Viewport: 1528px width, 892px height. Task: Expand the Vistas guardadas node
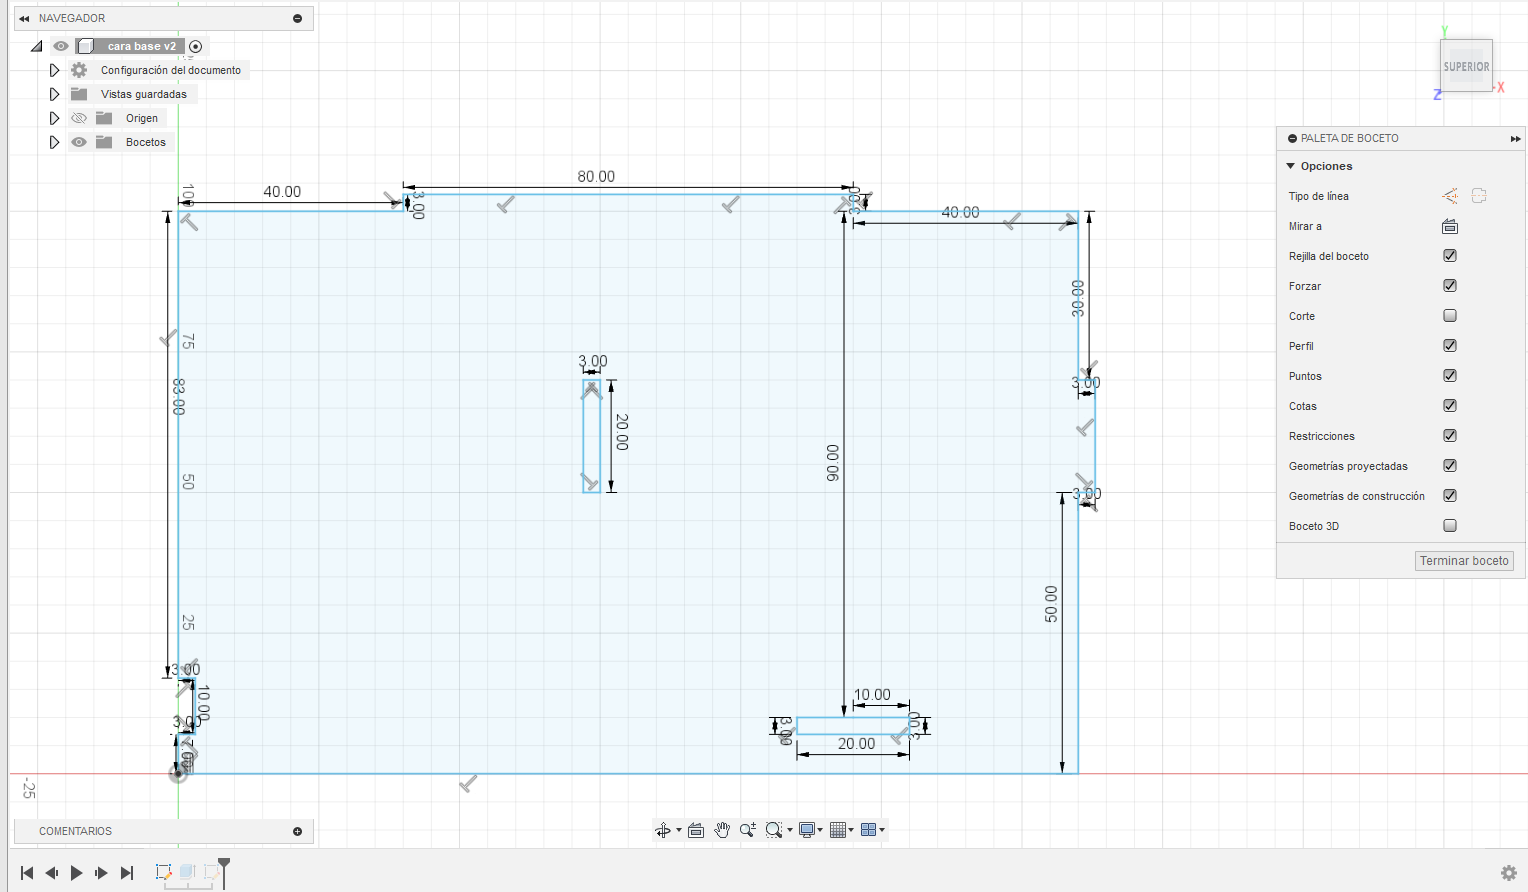coord(55,94)
